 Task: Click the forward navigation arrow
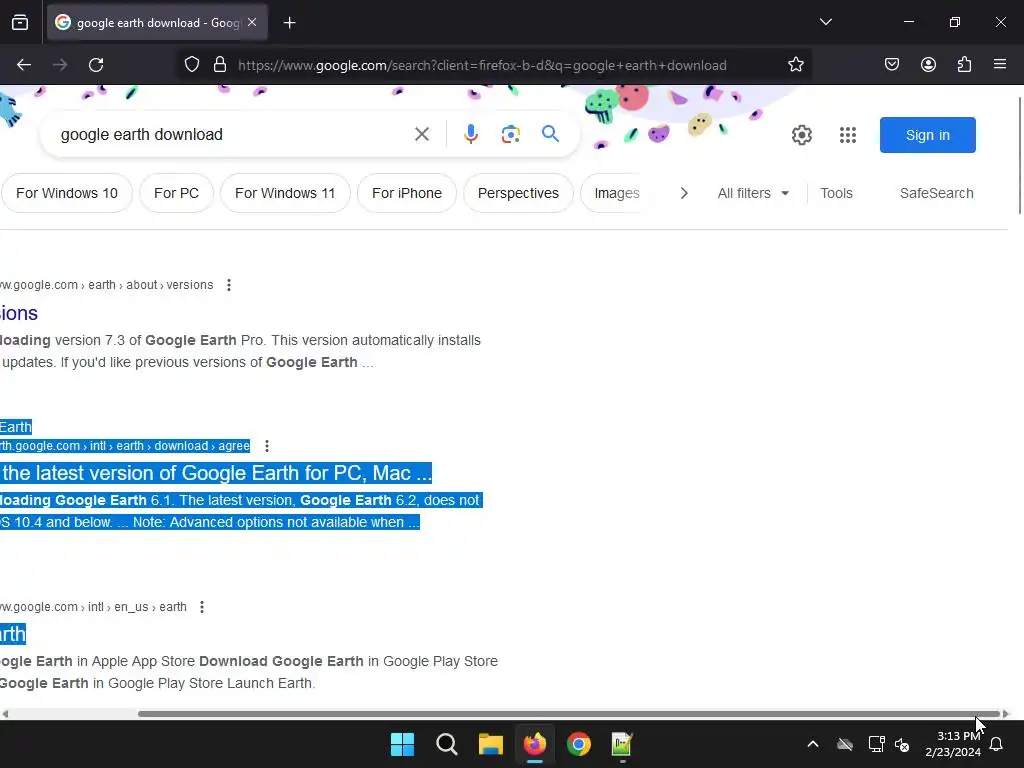[x=60, y=65]
